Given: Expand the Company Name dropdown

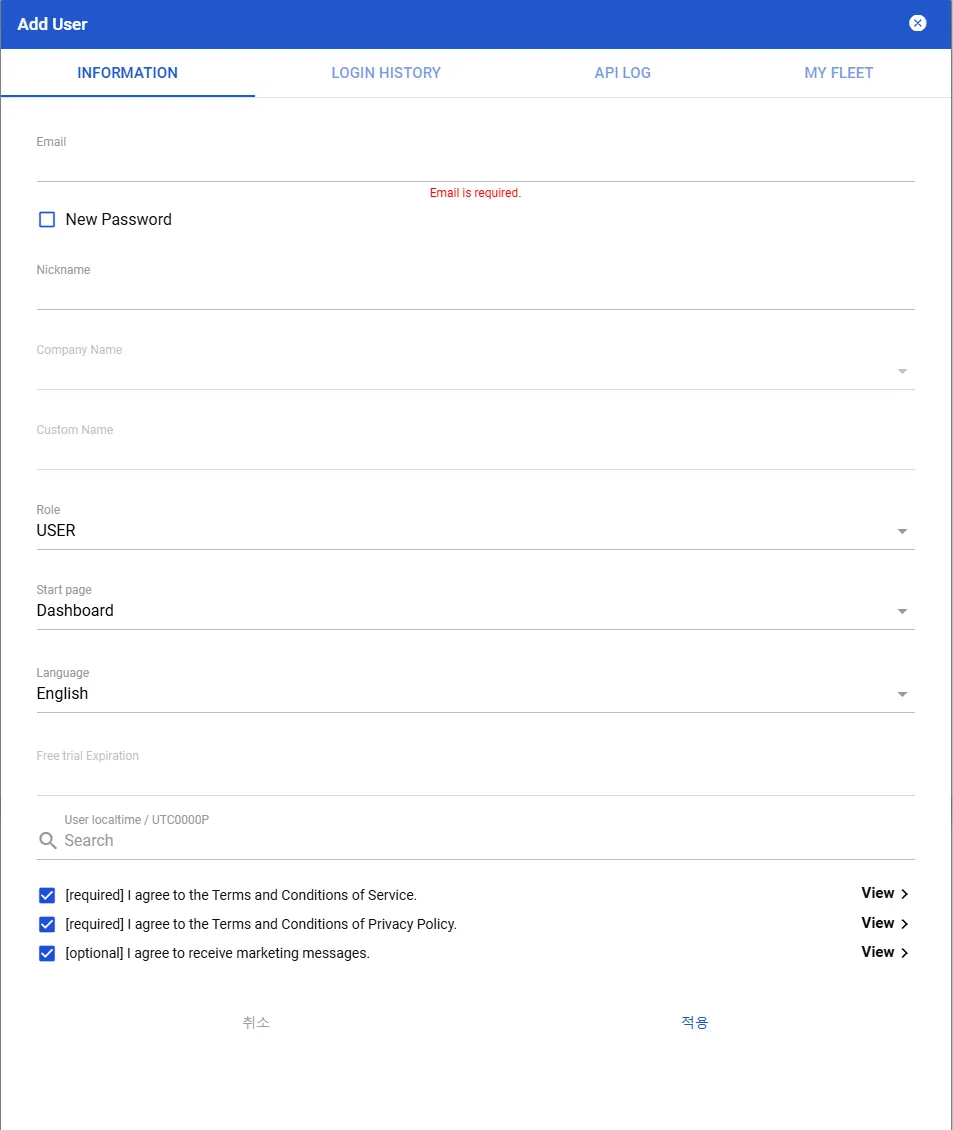Looking at the screenshot, I should point(475,371).
